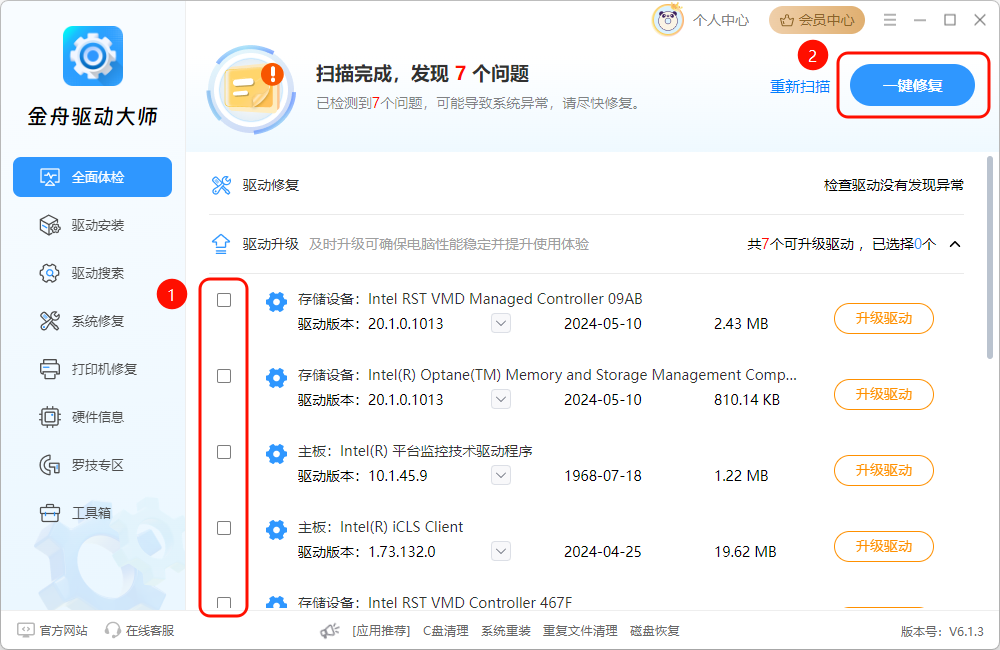
Task: Click the scan result warning illustration
Action: tap(251, 89)
